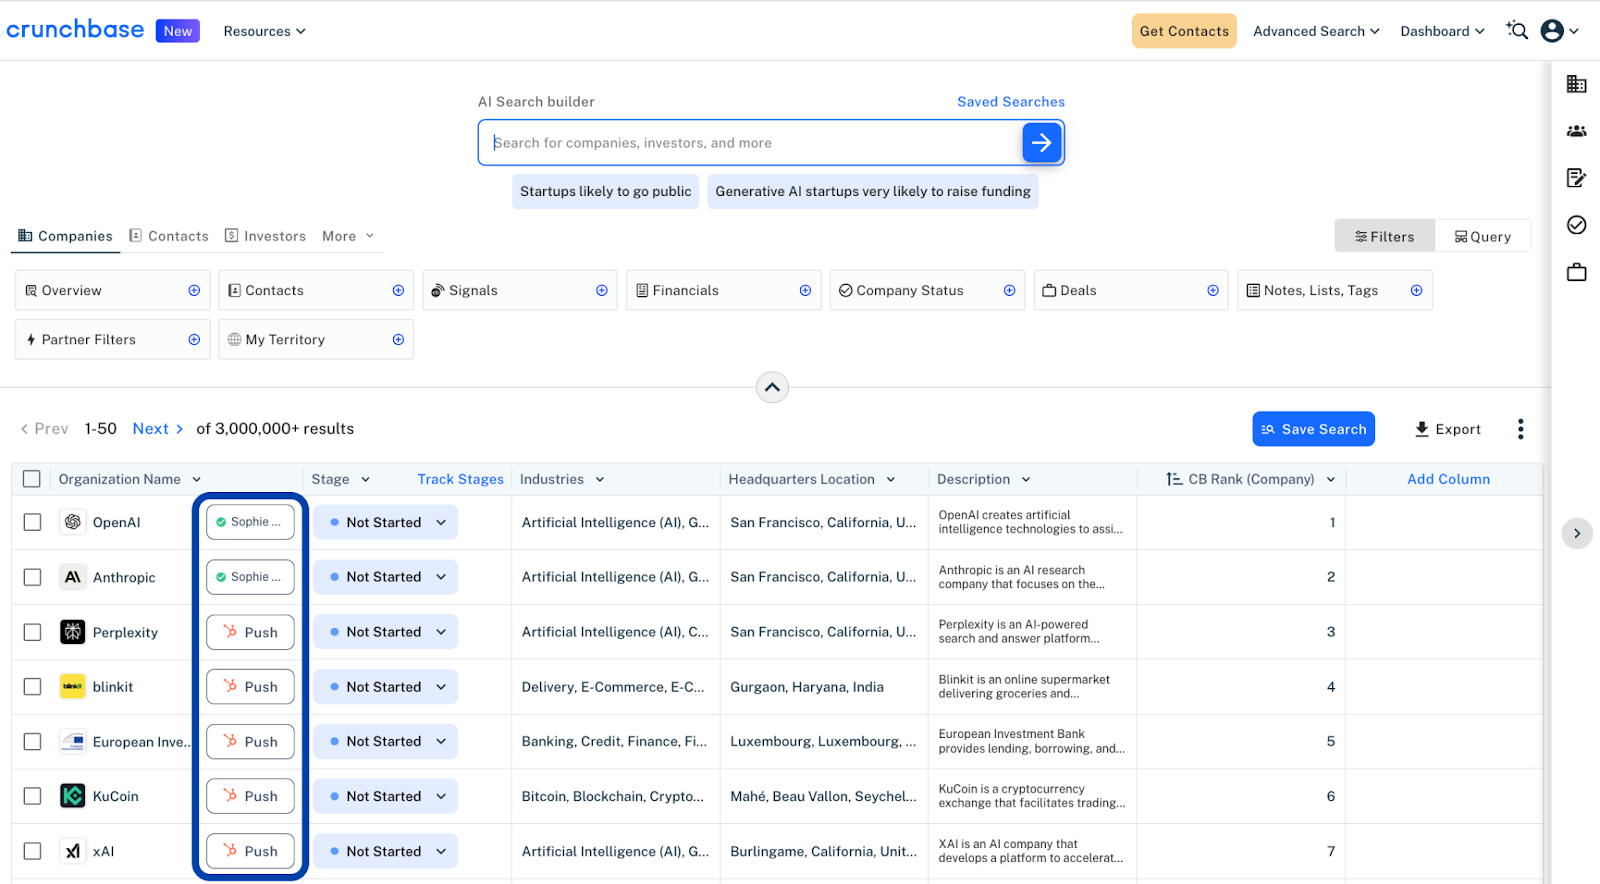Open the Dashboard dropdown
Screen dimensions: 1600x884
pyautogui.click(x=1442, y=31)
